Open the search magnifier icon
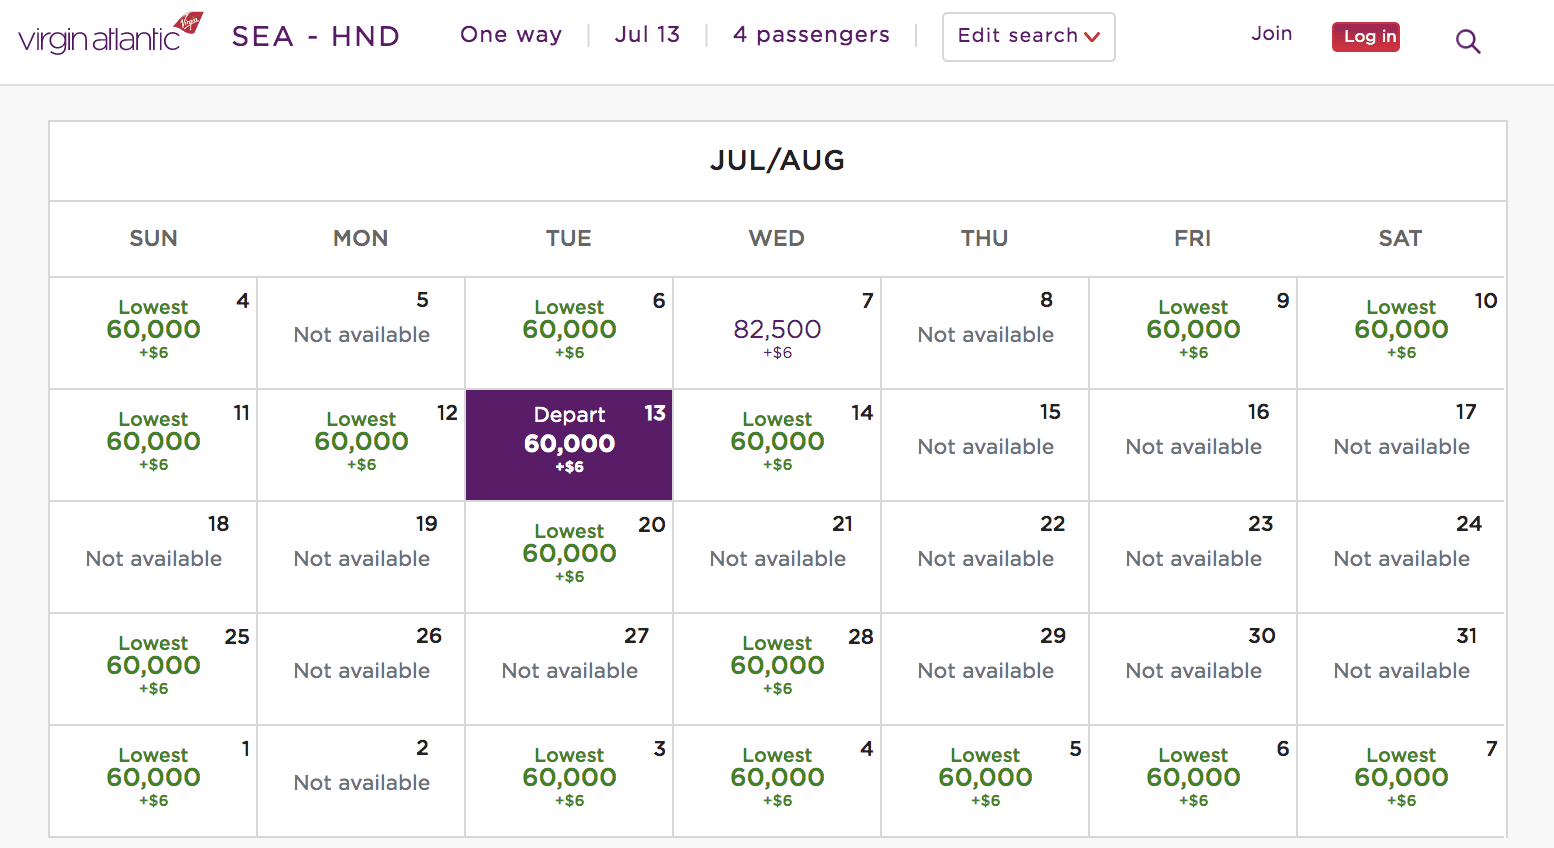Image resolution: width=1554 pixels, height=848 pixels. (1468, 41)
